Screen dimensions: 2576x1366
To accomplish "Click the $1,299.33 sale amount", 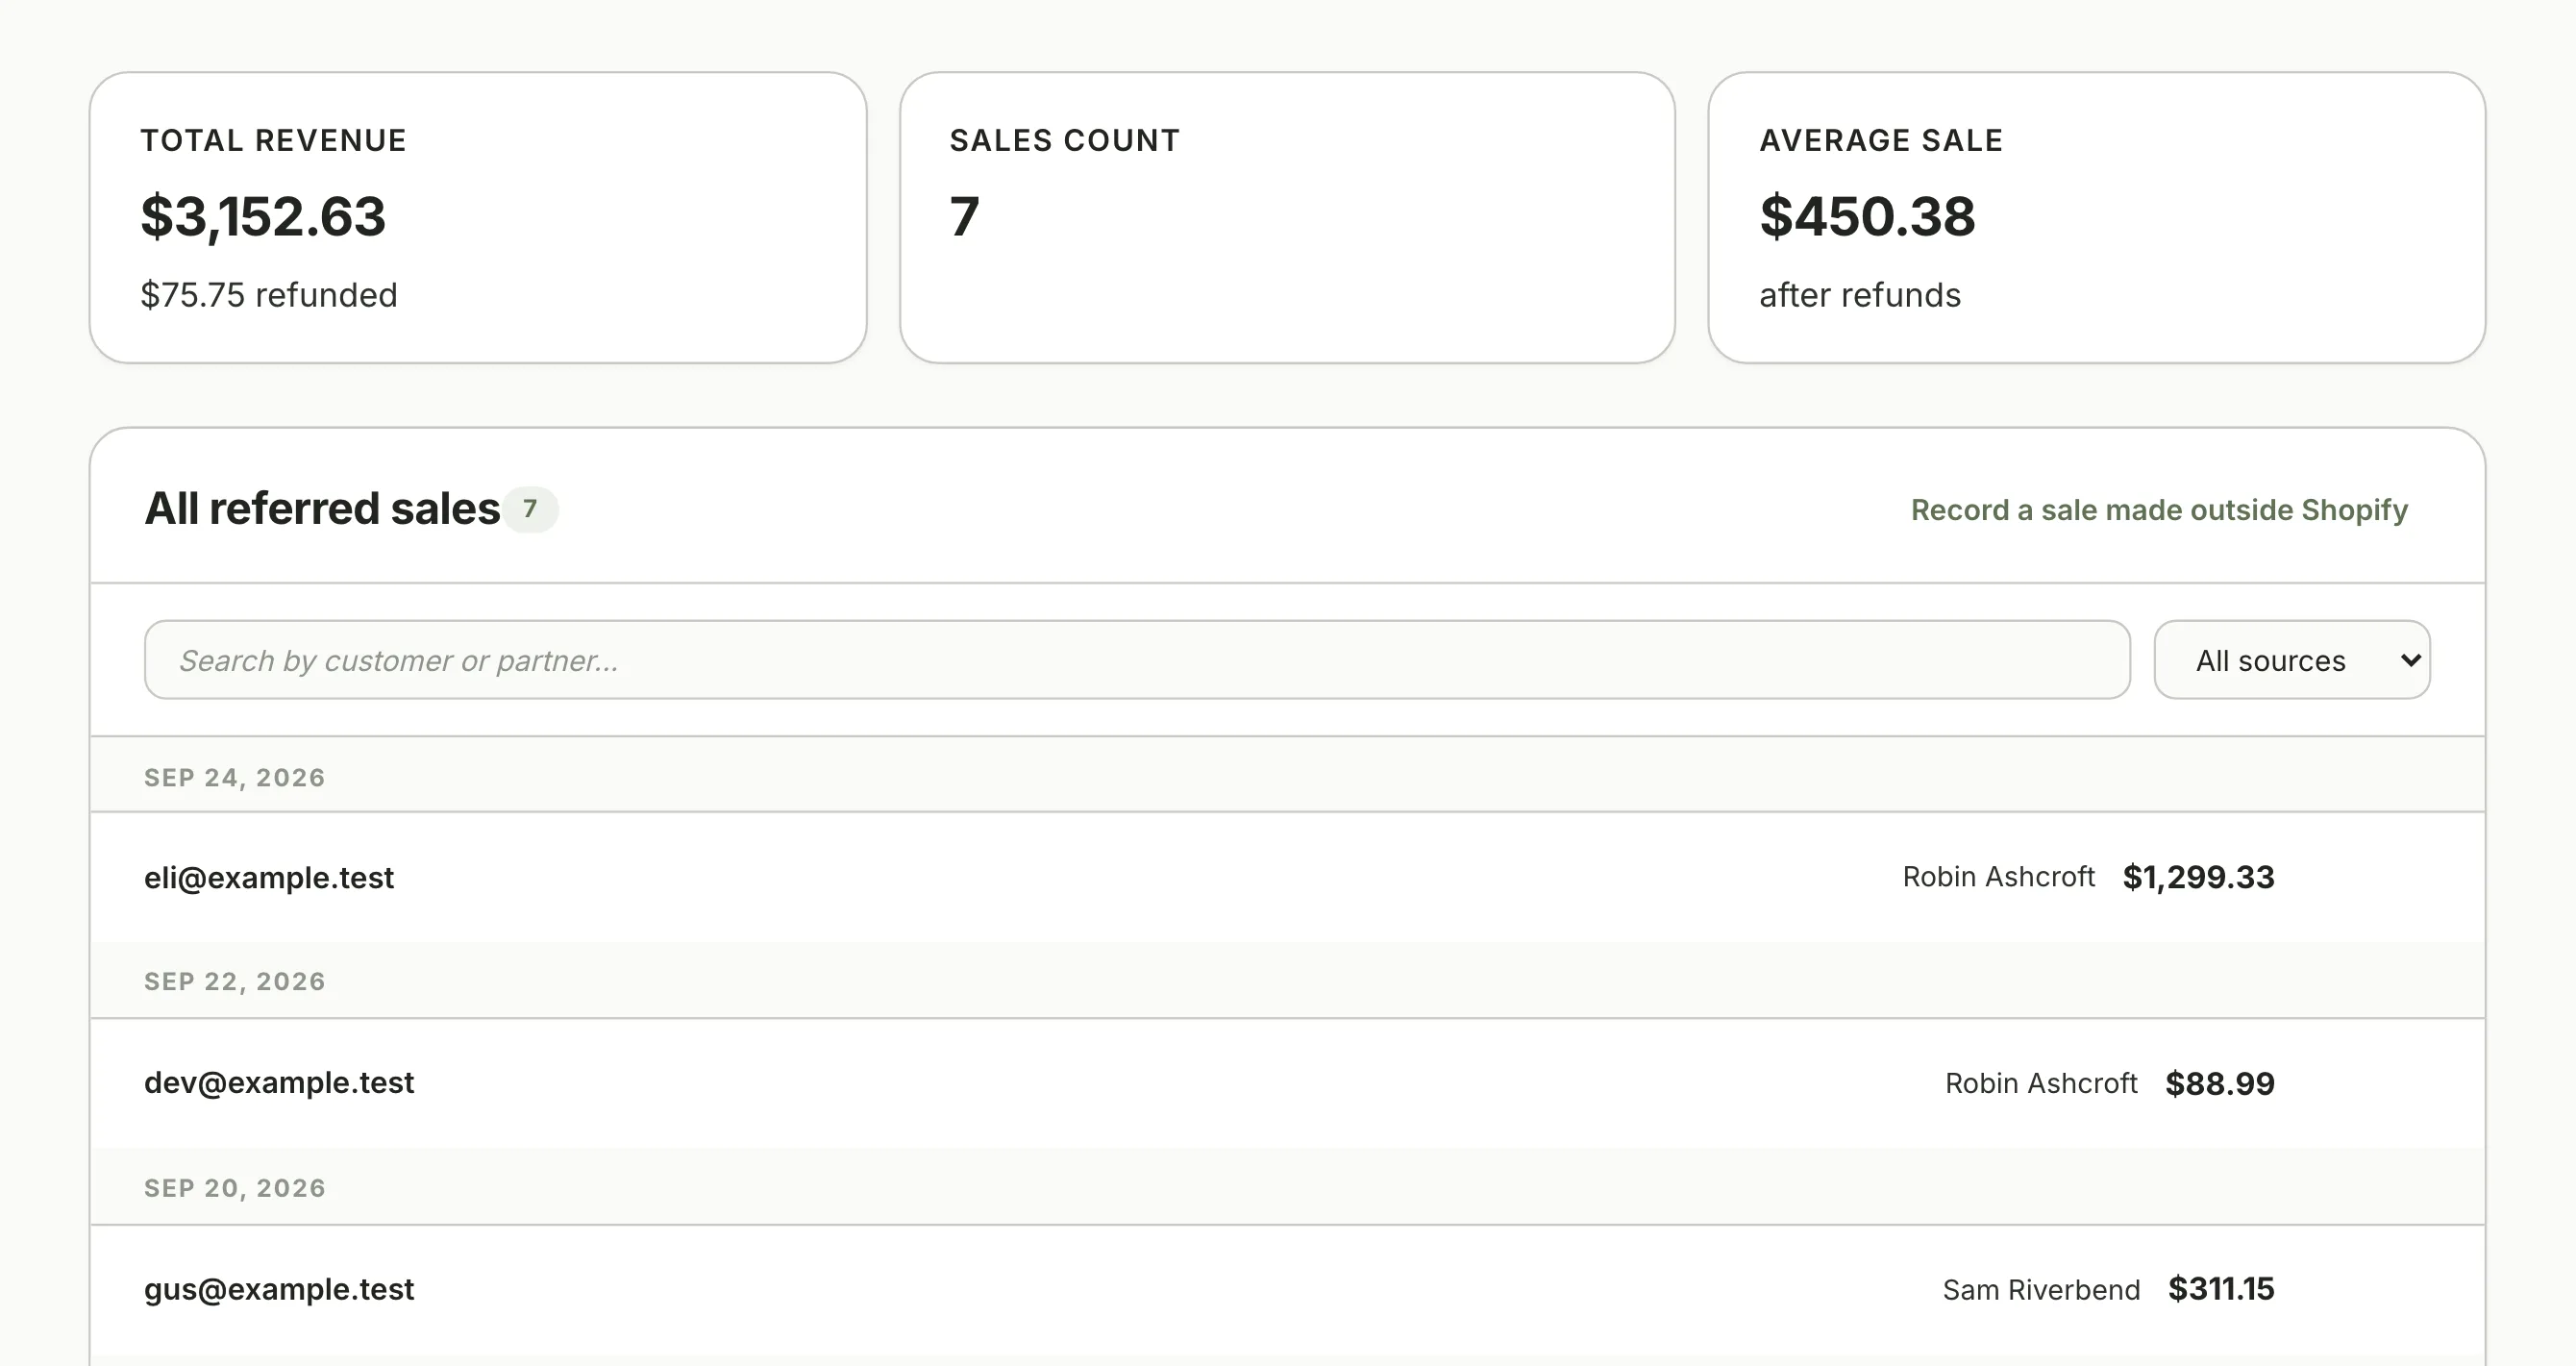I will [x=2198, y=877].
